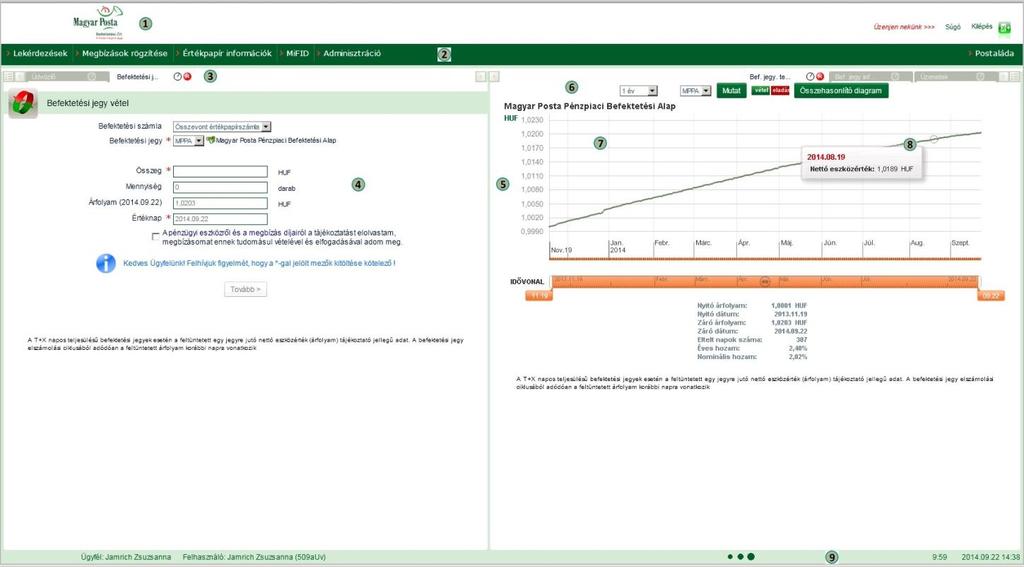
Task: Click the Befektetési jegy vétel swap icon
Action: (23, 103)
